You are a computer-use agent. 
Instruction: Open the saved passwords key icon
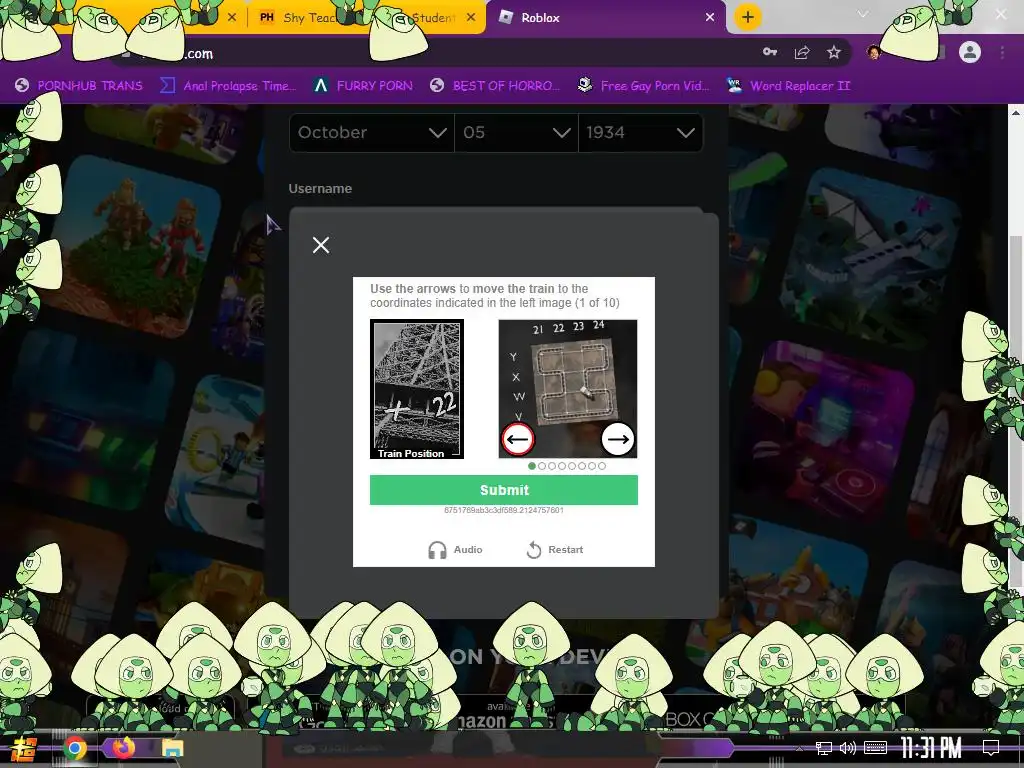770,52
